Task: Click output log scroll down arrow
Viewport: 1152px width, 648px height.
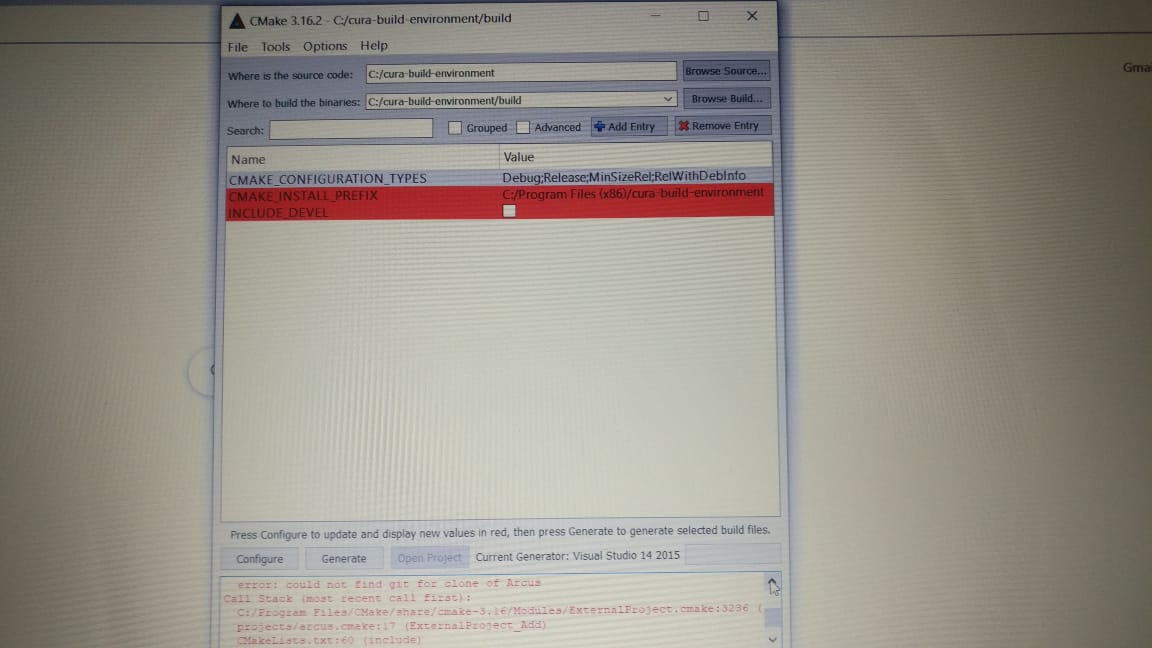Action: (772, 640)
